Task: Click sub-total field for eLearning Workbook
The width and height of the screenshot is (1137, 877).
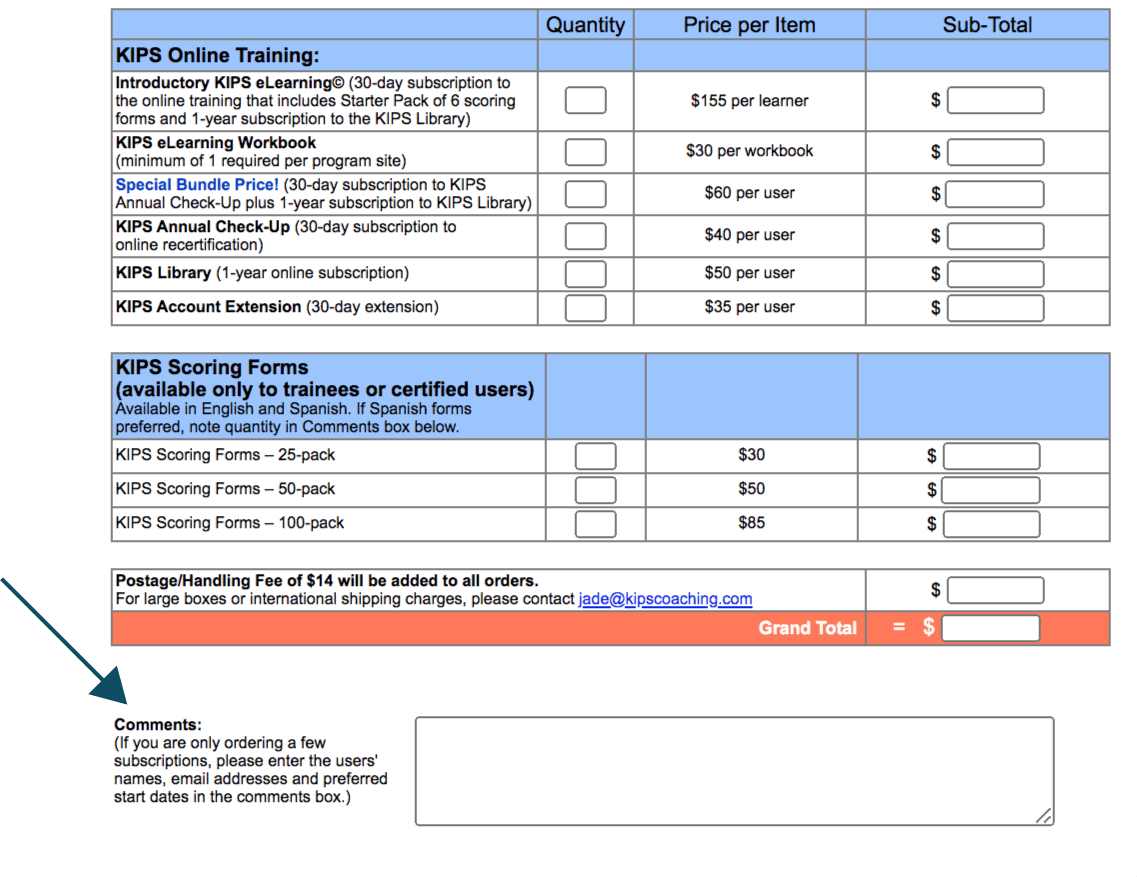Action: [996, 152]
